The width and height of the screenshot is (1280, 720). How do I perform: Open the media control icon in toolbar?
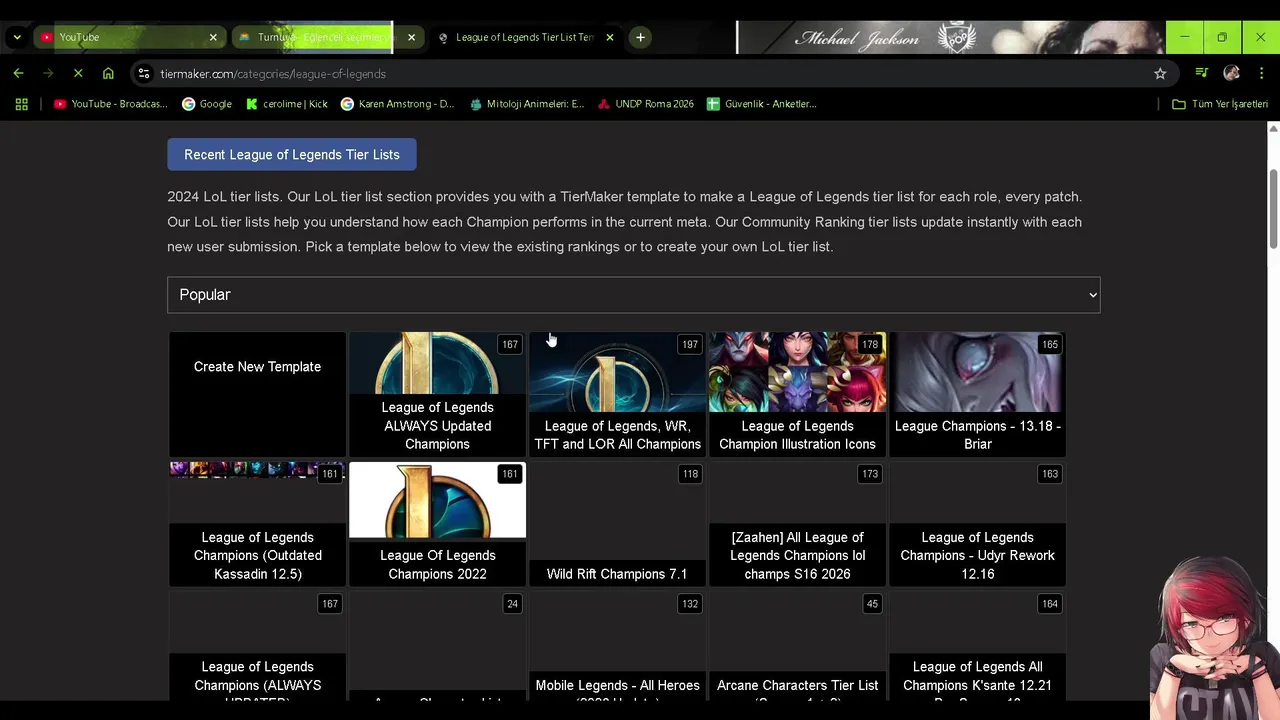pos(1202,73)
